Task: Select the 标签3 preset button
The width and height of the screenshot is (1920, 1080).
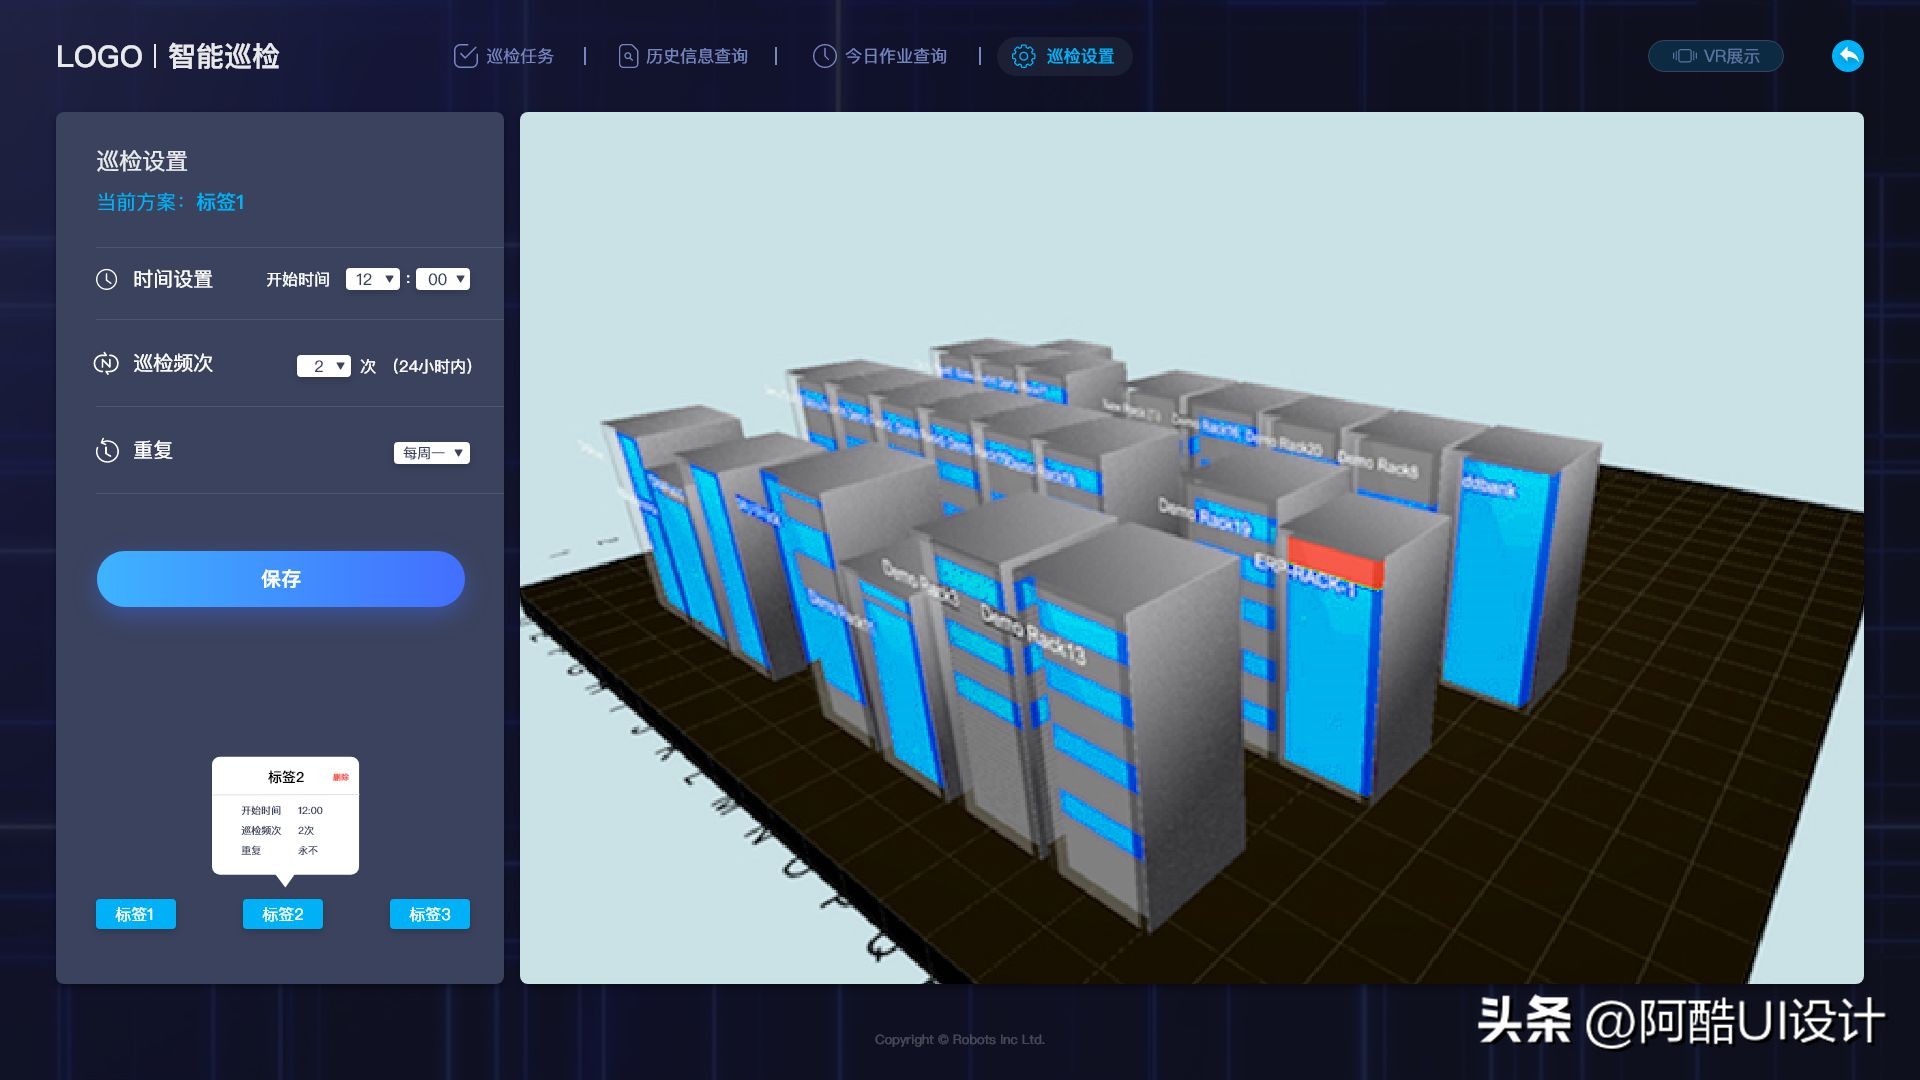Action: [x=429, y=914]
